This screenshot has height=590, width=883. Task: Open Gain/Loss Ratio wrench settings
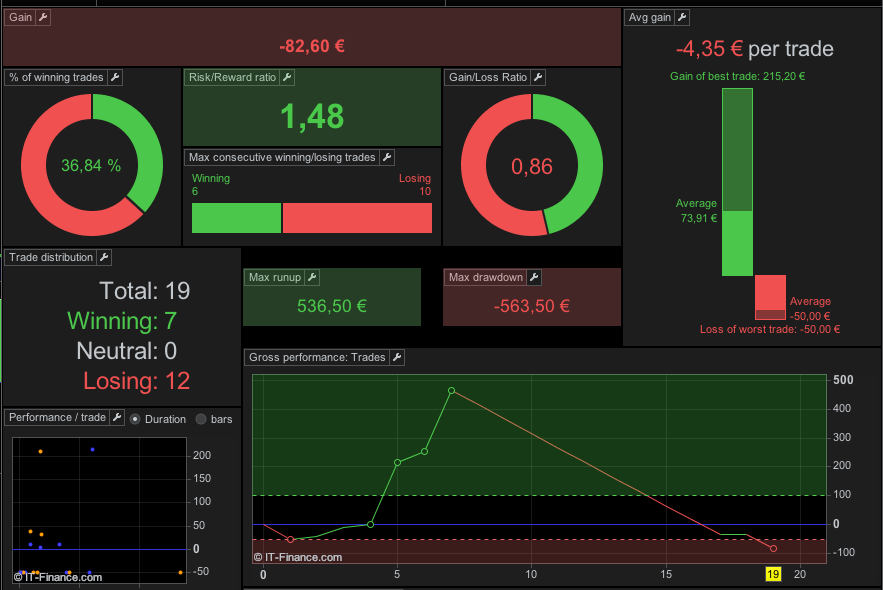538,77
